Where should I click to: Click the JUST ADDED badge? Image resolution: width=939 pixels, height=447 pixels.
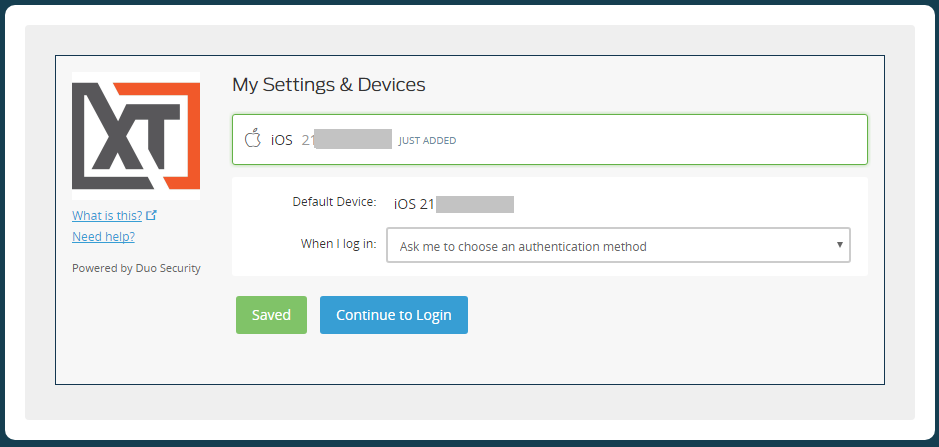click(x=427, y=141)
